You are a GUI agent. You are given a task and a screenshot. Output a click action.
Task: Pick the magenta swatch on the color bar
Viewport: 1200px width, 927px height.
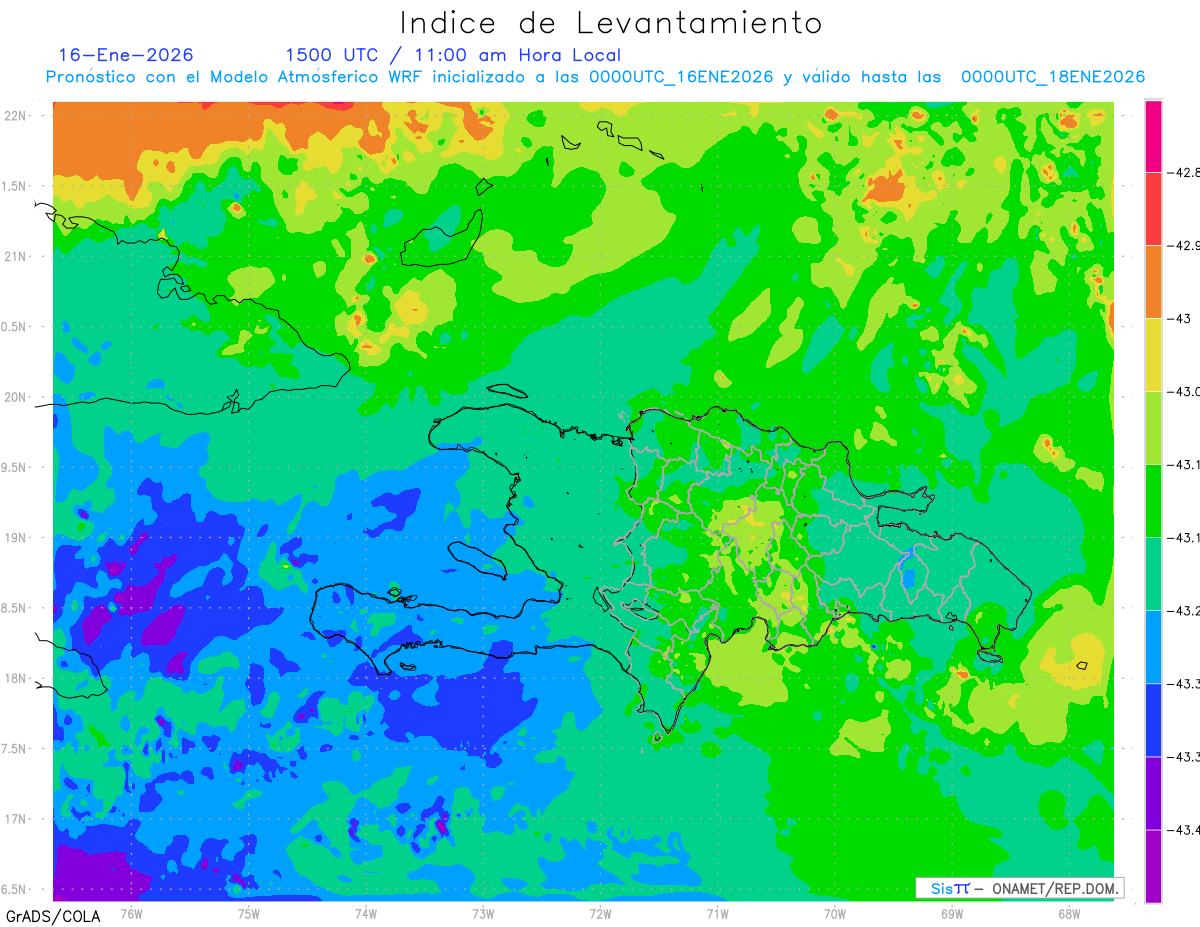(x=1153, y=136)
